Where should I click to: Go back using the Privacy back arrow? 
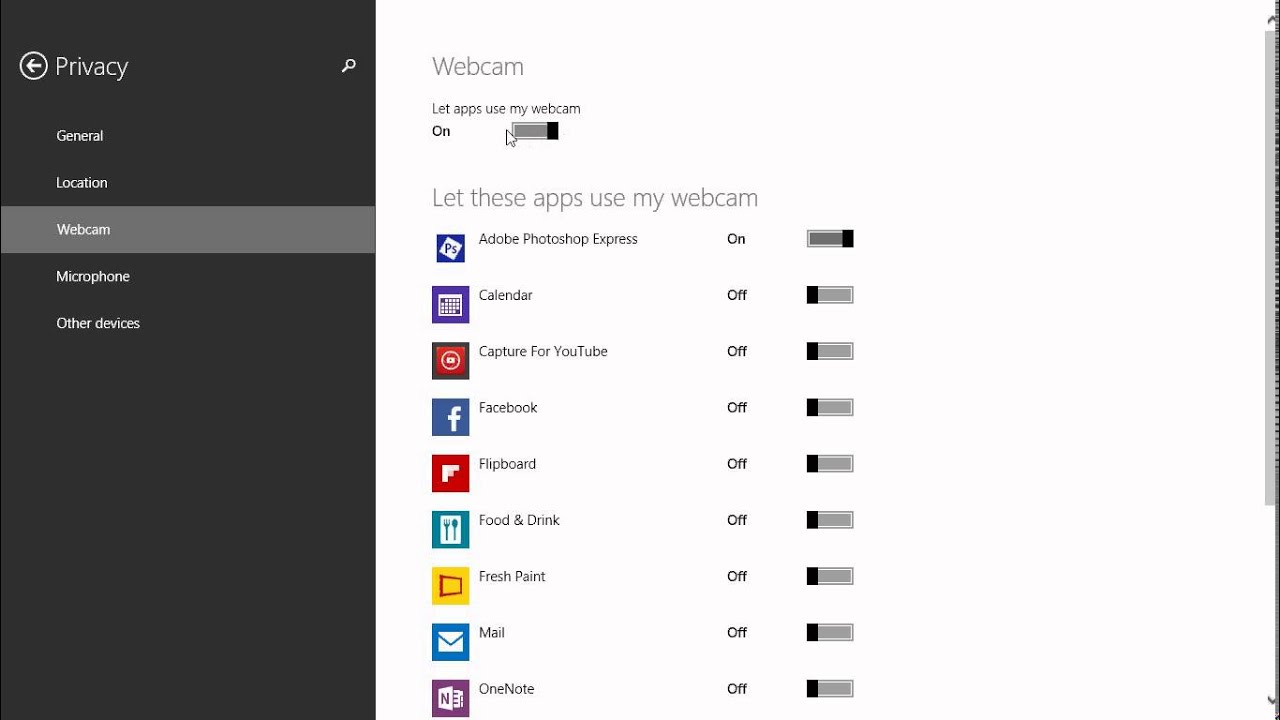pos(33,66)
